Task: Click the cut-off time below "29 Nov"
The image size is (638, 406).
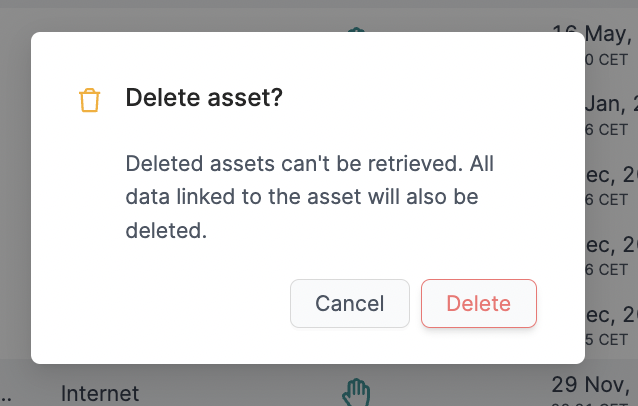Action: (x=590, y=404)
